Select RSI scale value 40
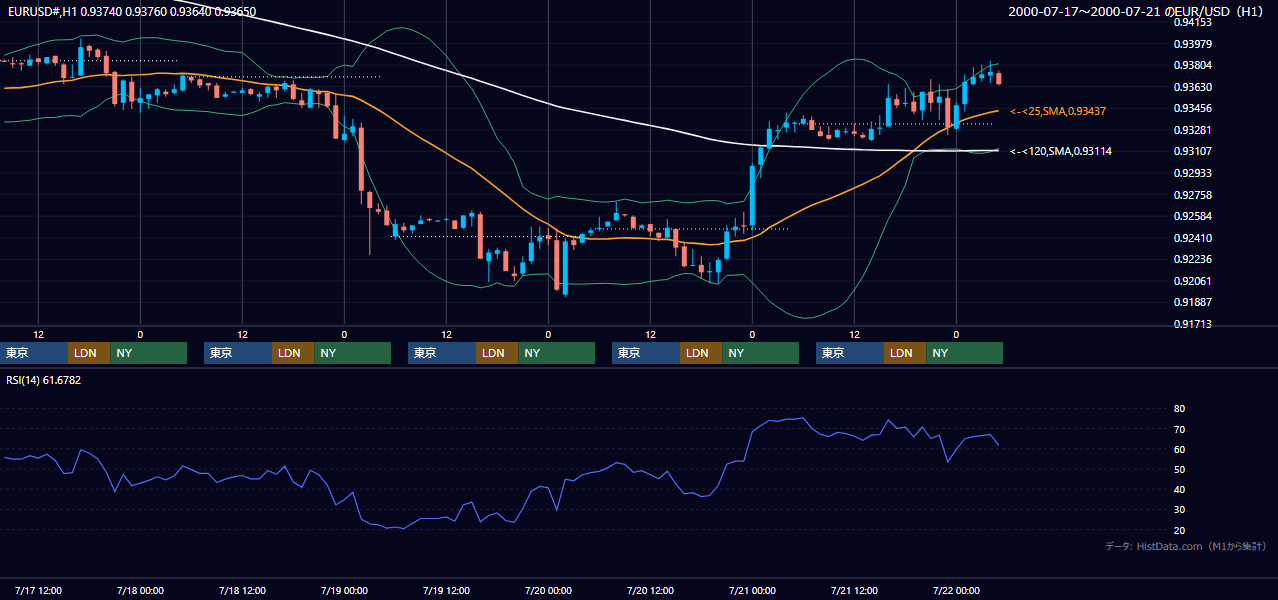The image size is (1278, 600). point(1179,489)
